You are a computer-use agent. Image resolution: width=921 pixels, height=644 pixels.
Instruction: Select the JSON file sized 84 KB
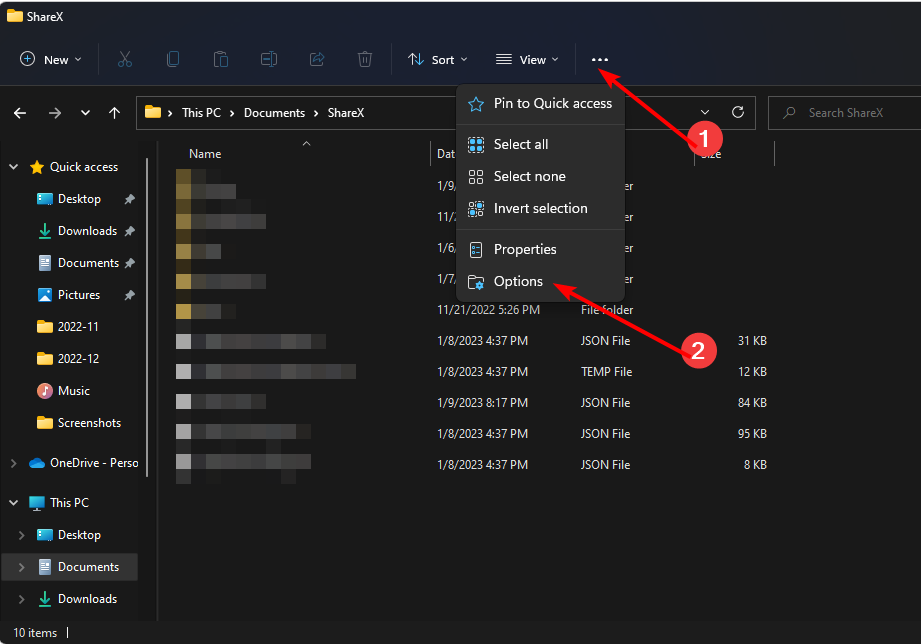[x=473, y=403]
